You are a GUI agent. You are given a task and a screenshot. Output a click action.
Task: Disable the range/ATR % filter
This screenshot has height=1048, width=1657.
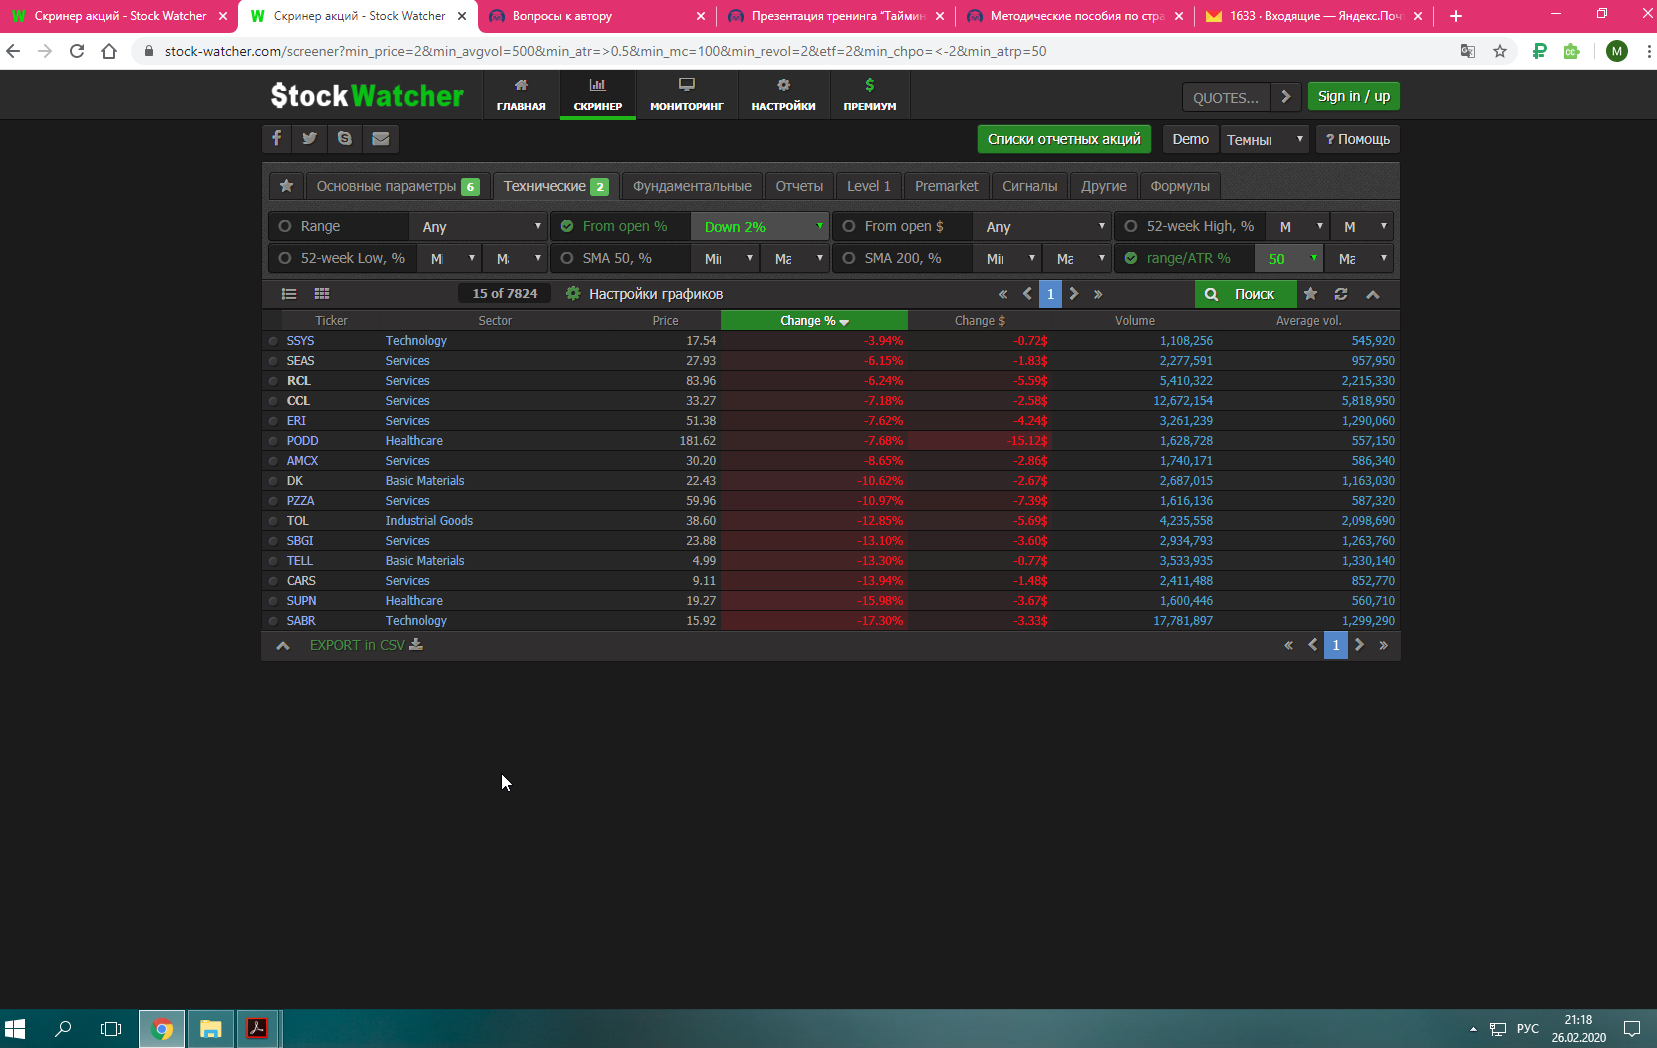point(1131,259)
